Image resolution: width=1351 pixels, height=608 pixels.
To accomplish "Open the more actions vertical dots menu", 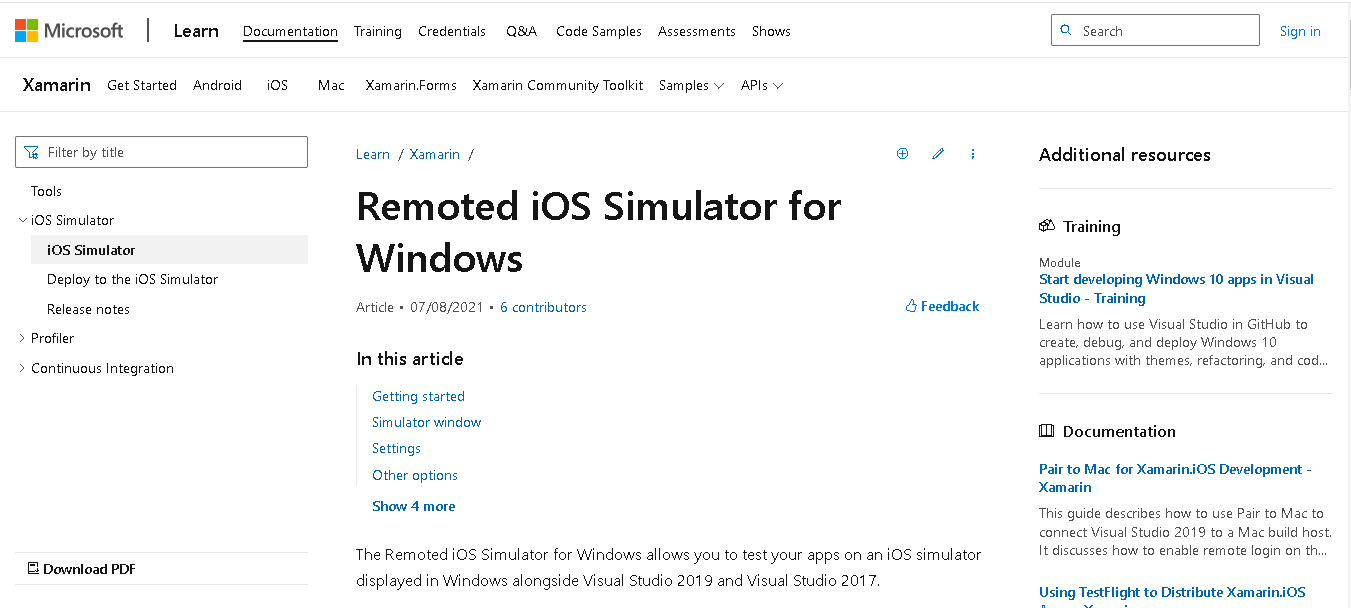I will coord(973,154).
